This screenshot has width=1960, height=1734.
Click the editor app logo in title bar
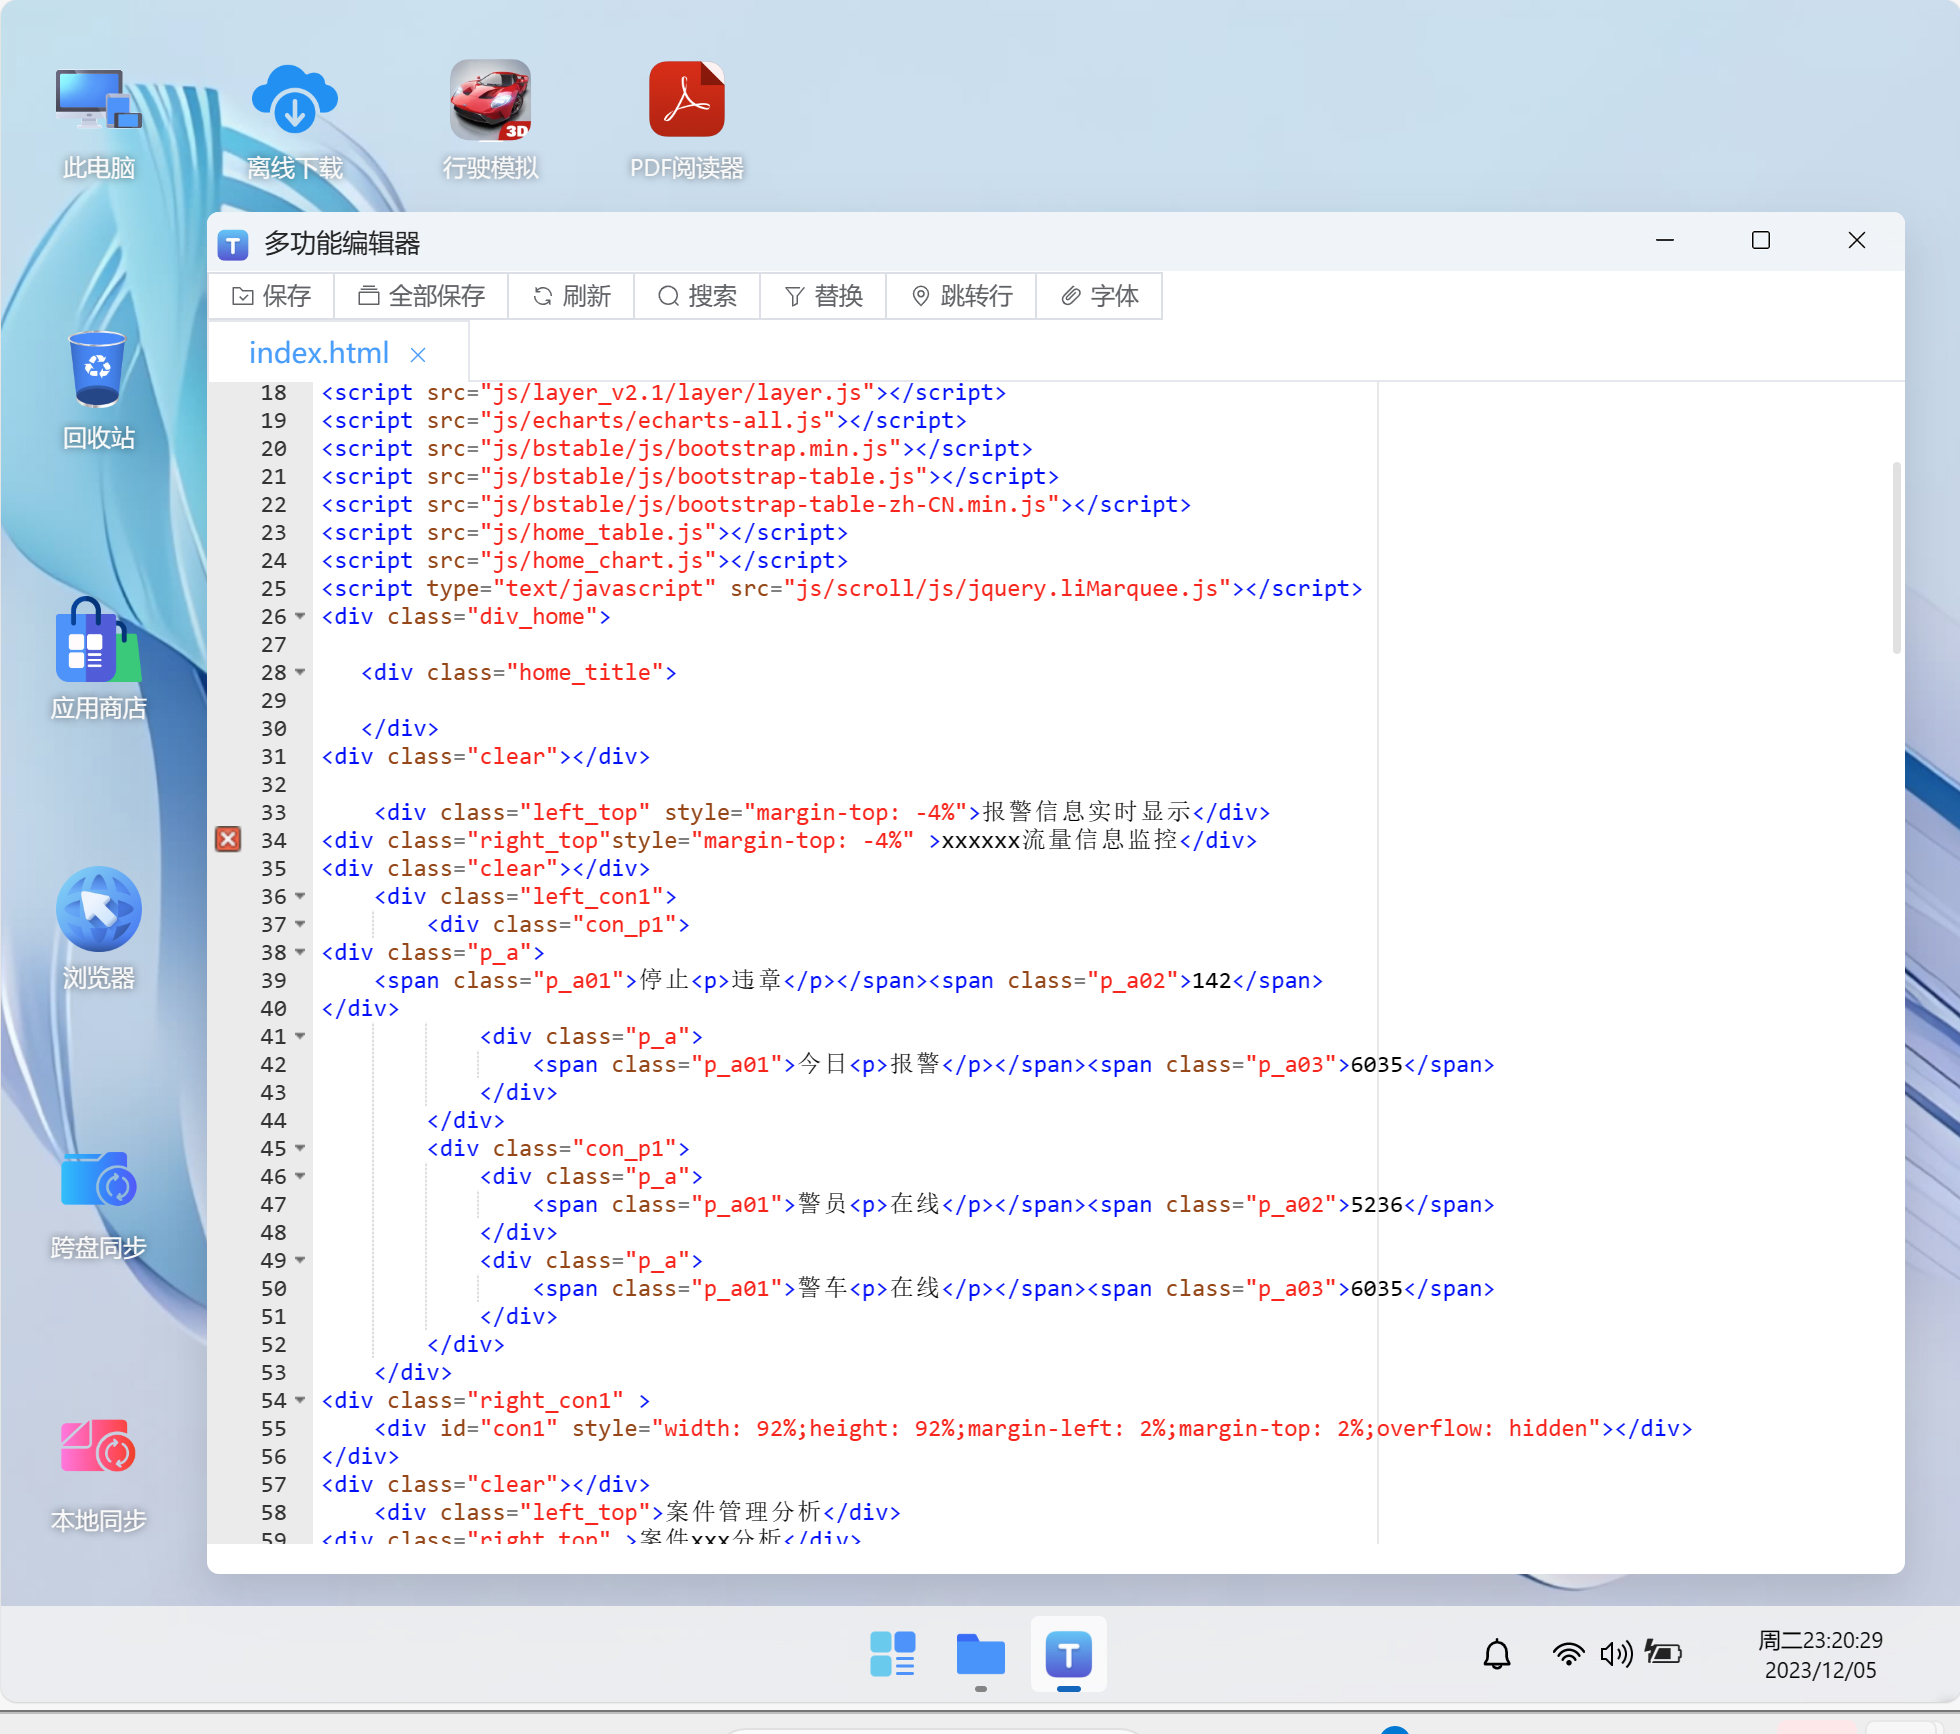233,244
